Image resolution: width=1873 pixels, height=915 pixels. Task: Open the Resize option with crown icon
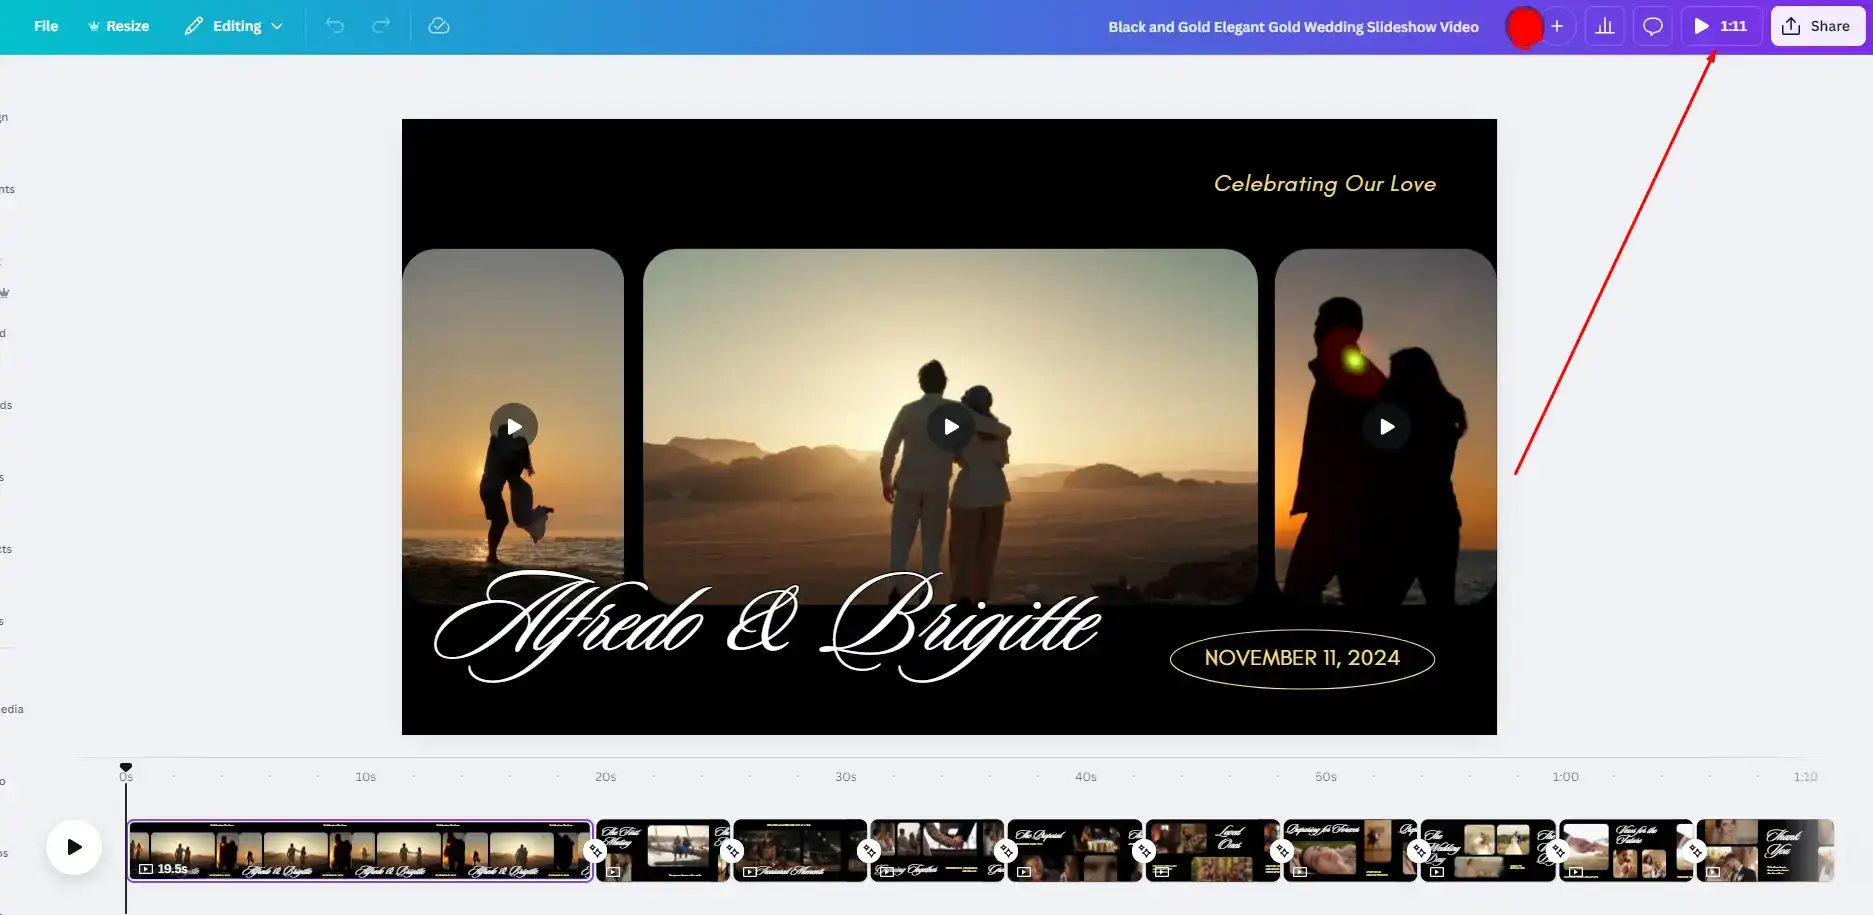(x=118, y=26)
